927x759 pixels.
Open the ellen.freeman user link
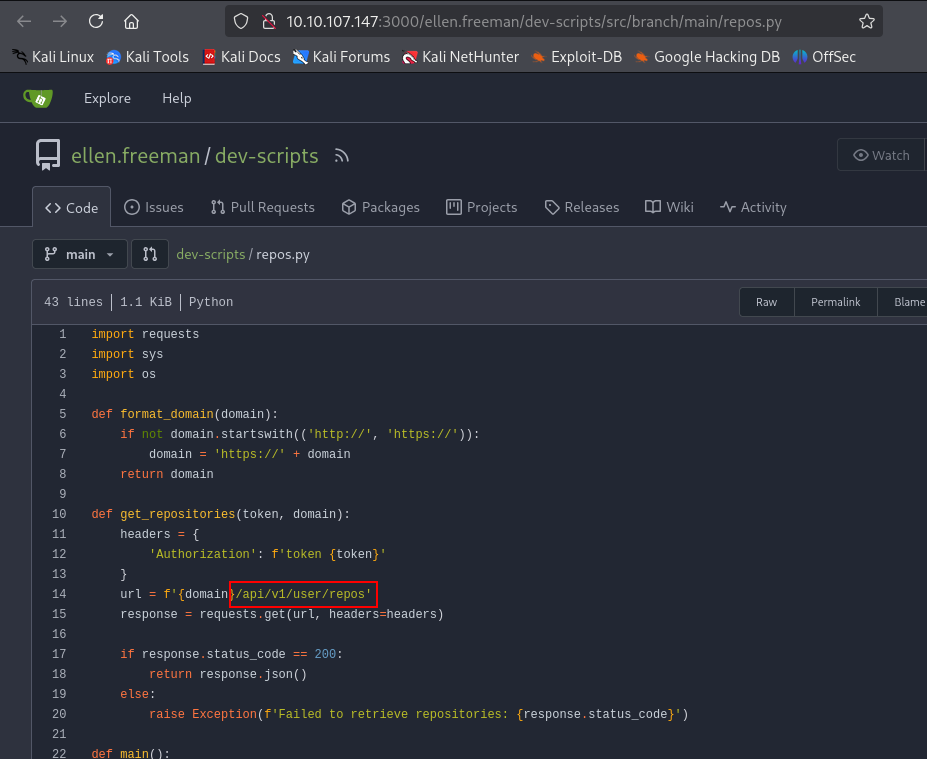135,156
